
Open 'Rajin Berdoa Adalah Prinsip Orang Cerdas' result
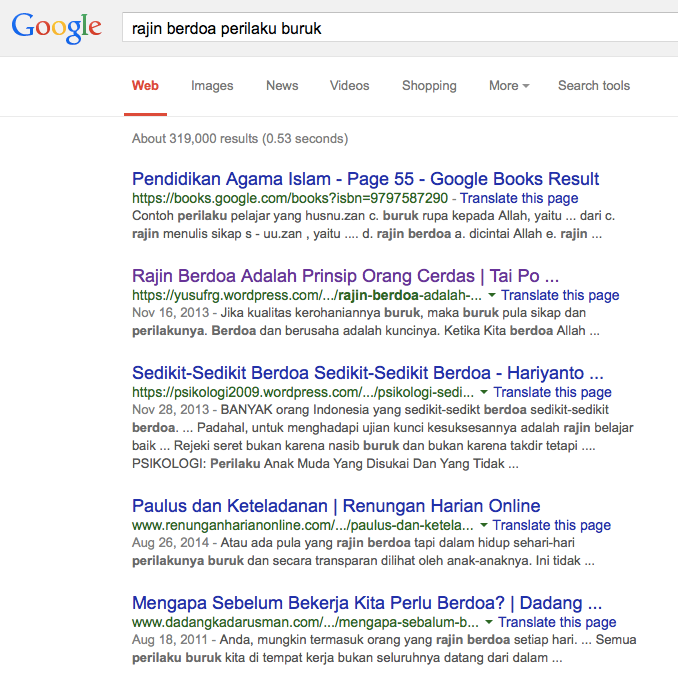[x=345, y=276]
